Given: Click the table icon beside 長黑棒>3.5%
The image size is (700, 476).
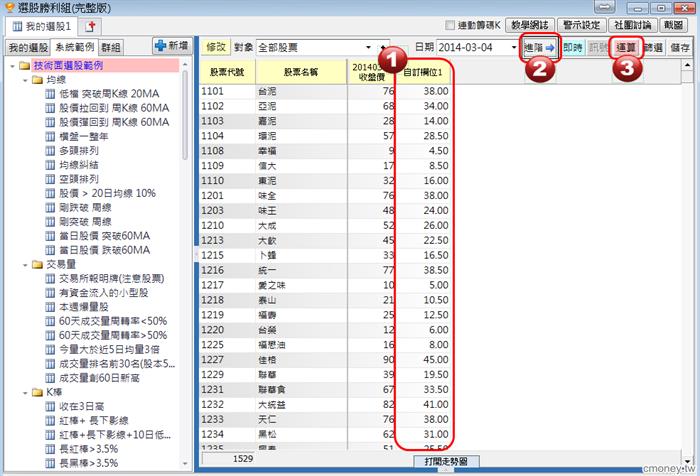Looking at the screenshot, I should tap(50, 463).
